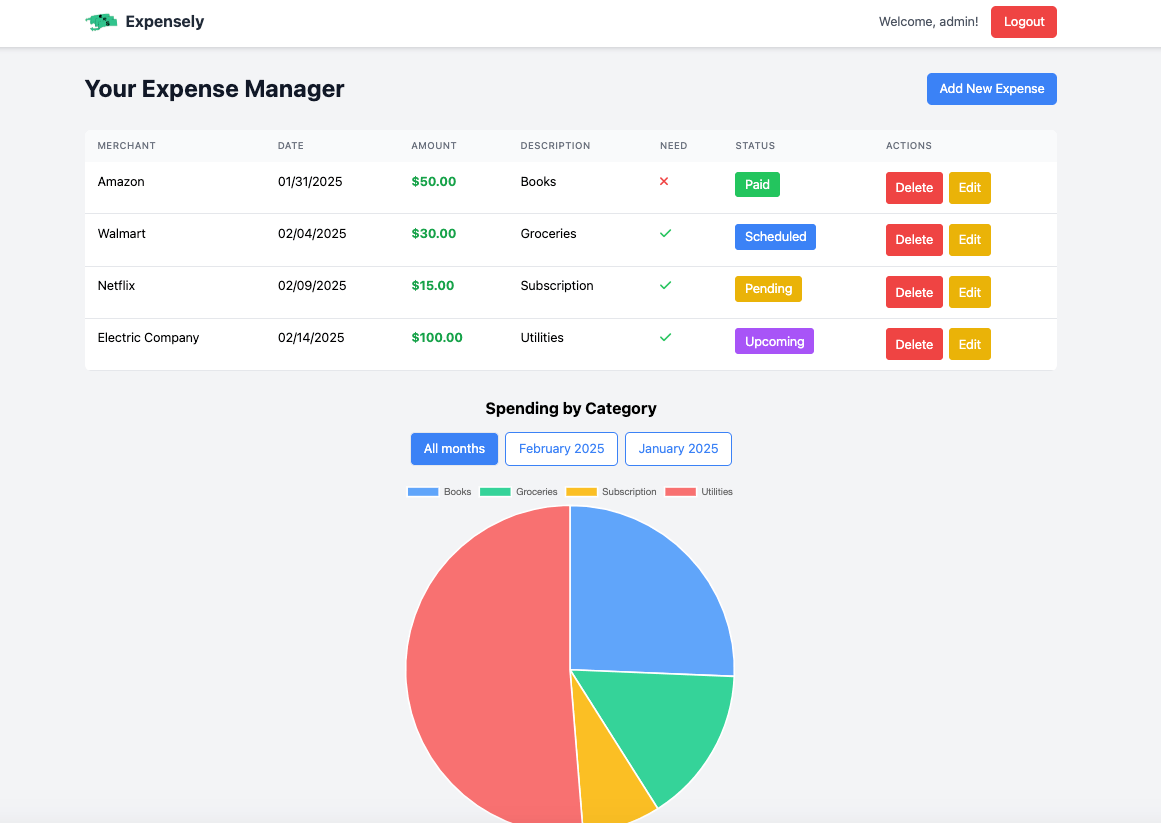Log out using the Logout button

(x=1023, y=22)
